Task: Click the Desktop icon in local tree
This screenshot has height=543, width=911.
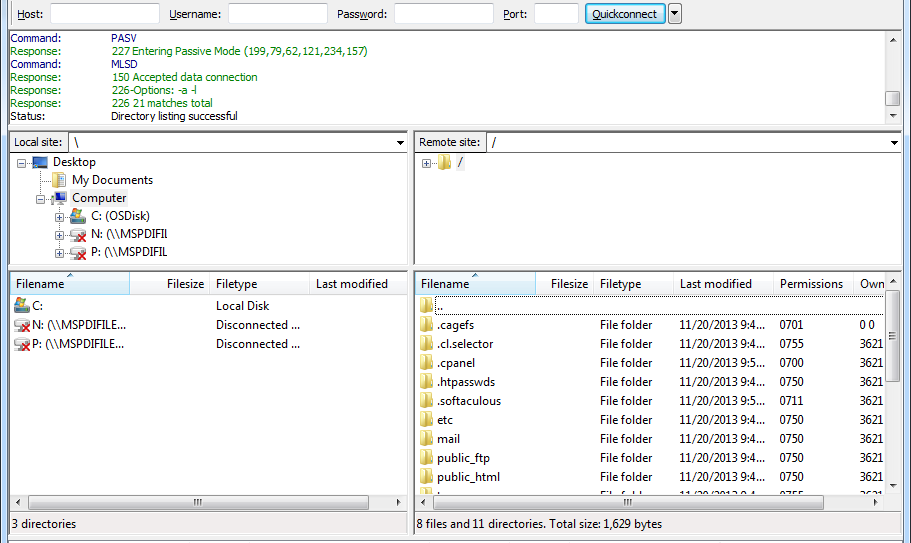Action: tap(40, 162)
